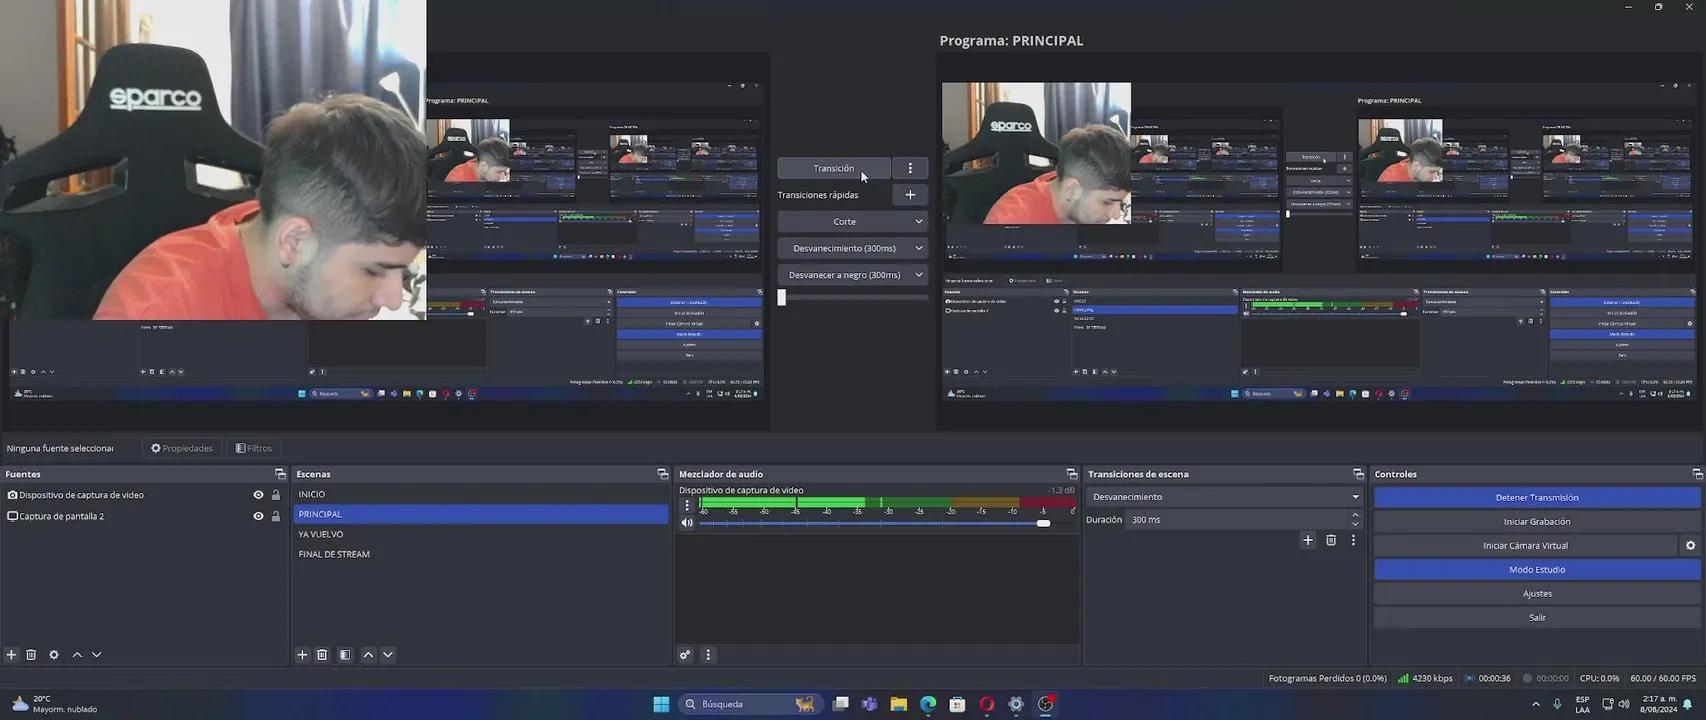Pop out the Controles dock

point(1697,474)
